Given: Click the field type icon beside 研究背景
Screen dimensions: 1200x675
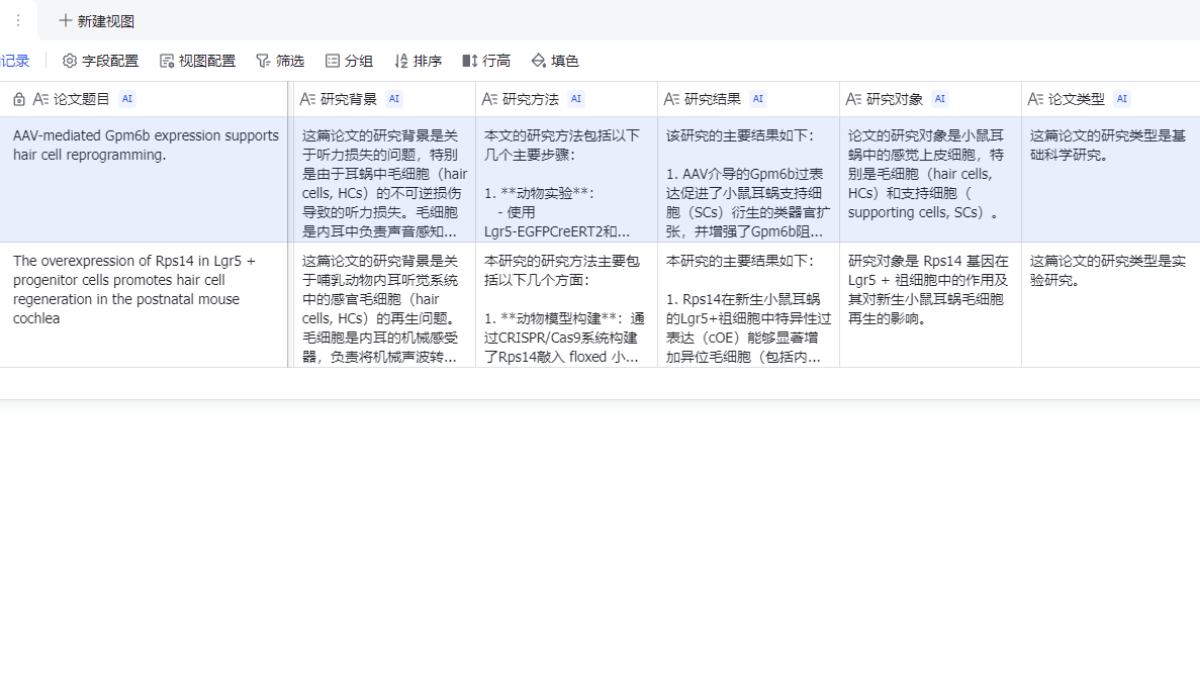Looking at the screenshot, I should [x=309, y=99].
